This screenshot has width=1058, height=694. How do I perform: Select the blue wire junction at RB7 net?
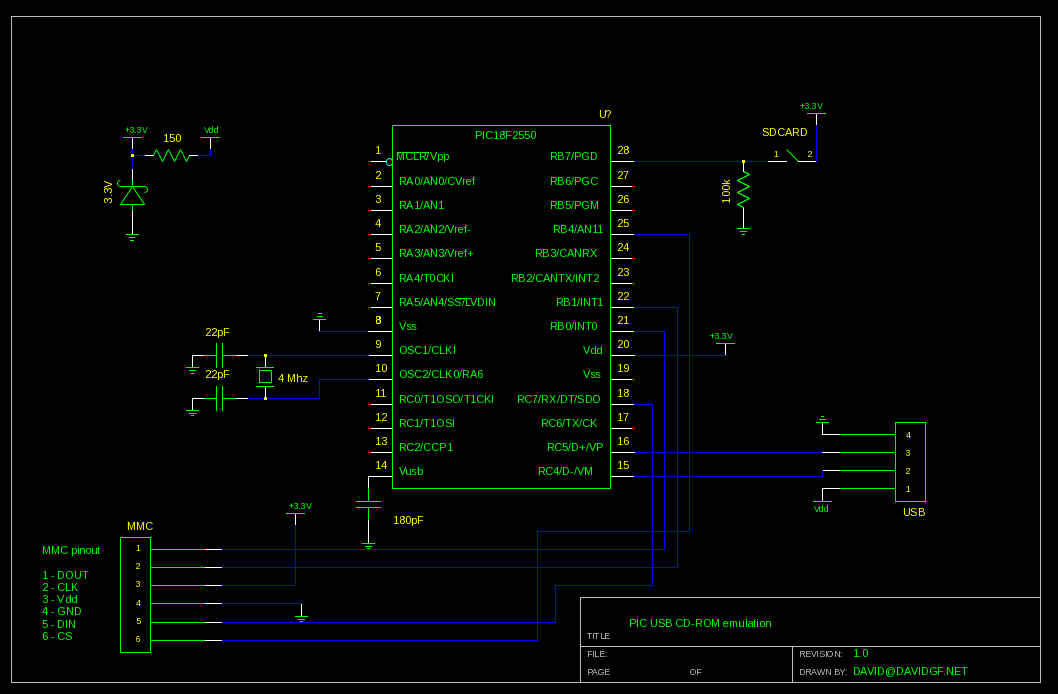click(x=744, y=162)
